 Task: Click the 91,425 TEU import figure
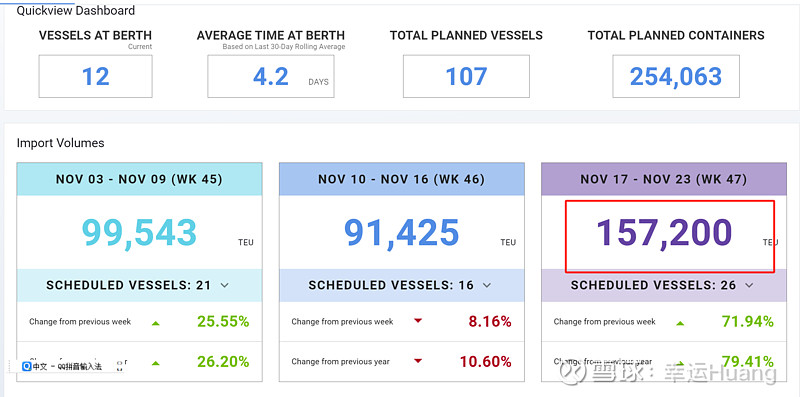pyautogui.click(x=402, y=233)
